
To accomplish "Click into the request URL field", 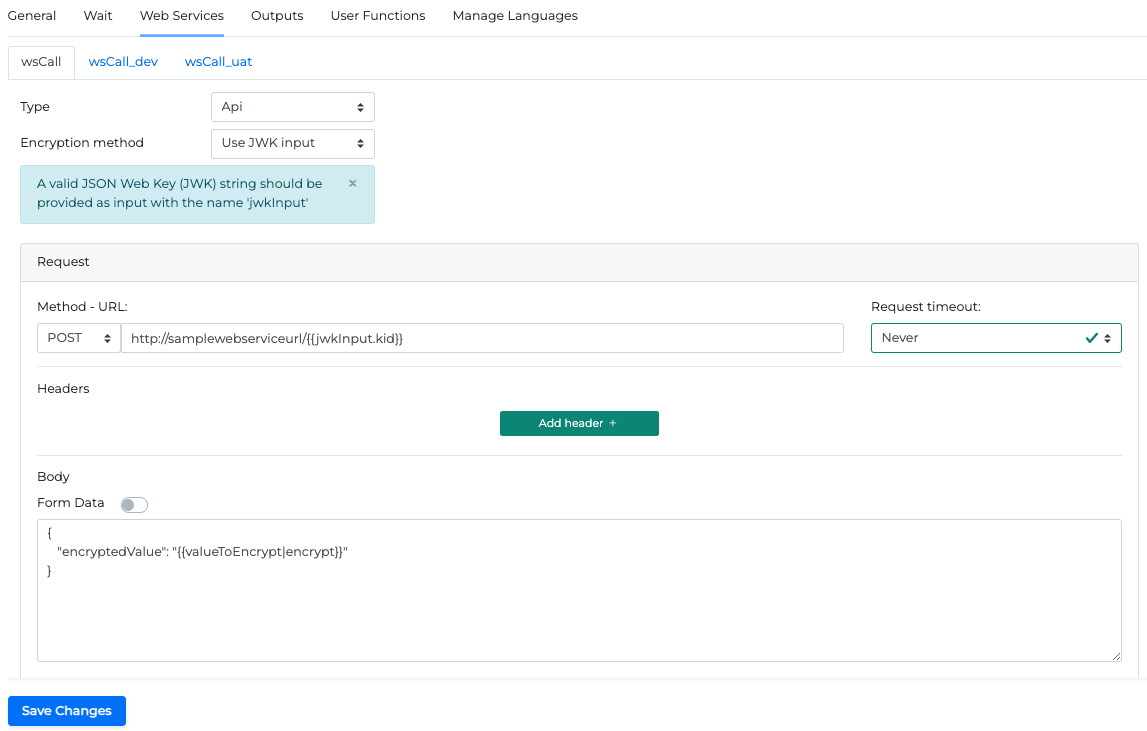I will (x=482, y=338).
